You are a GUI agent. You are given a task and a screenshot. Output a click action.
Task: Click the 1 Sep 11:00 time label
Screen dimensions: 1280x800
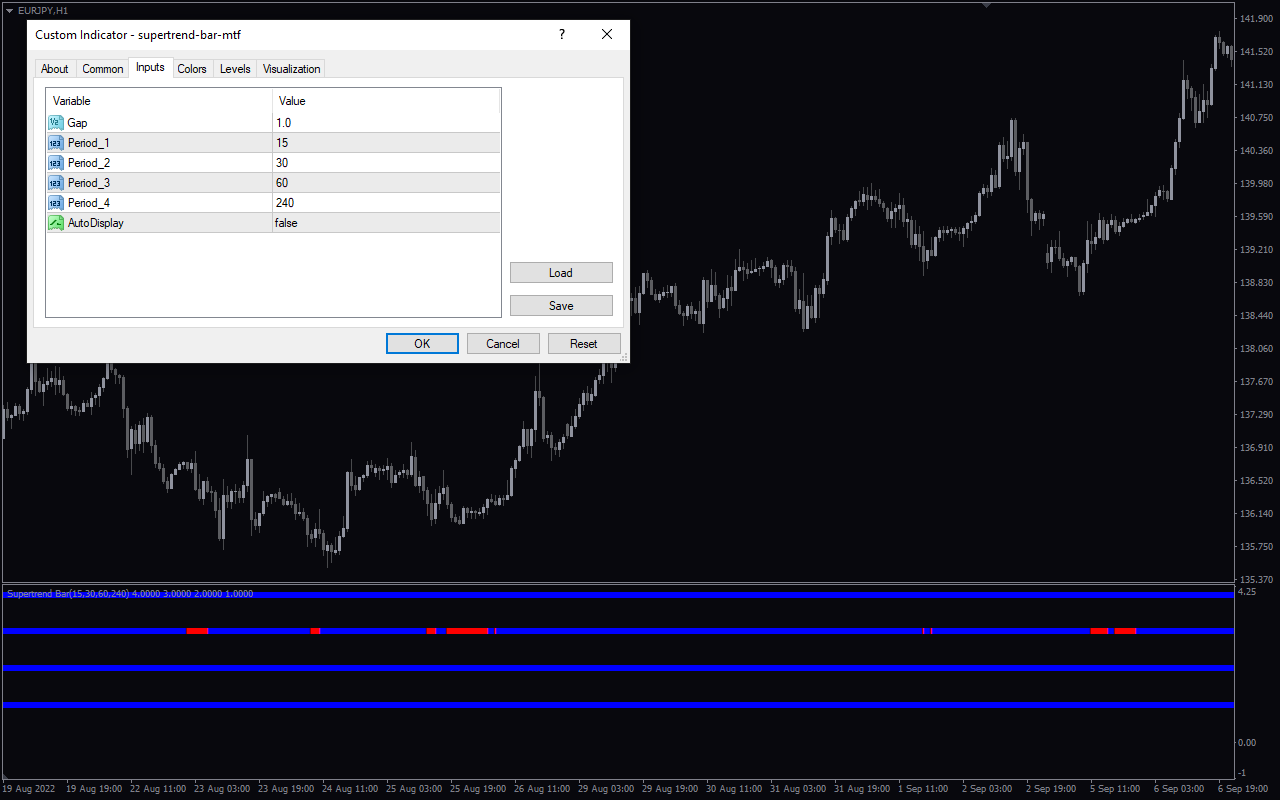pyautogui.click(x=923, y=788)
